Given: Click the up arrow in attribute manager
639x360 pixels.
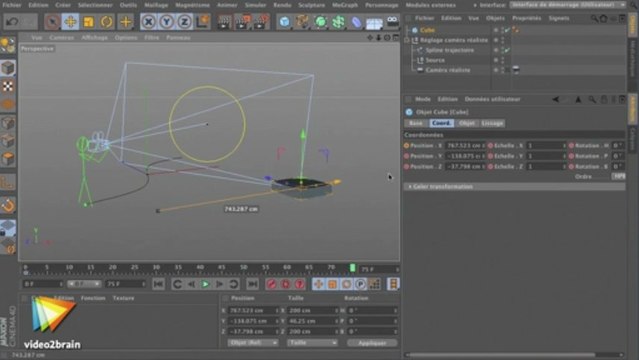Looking at the screenshot, I should 578,99.
